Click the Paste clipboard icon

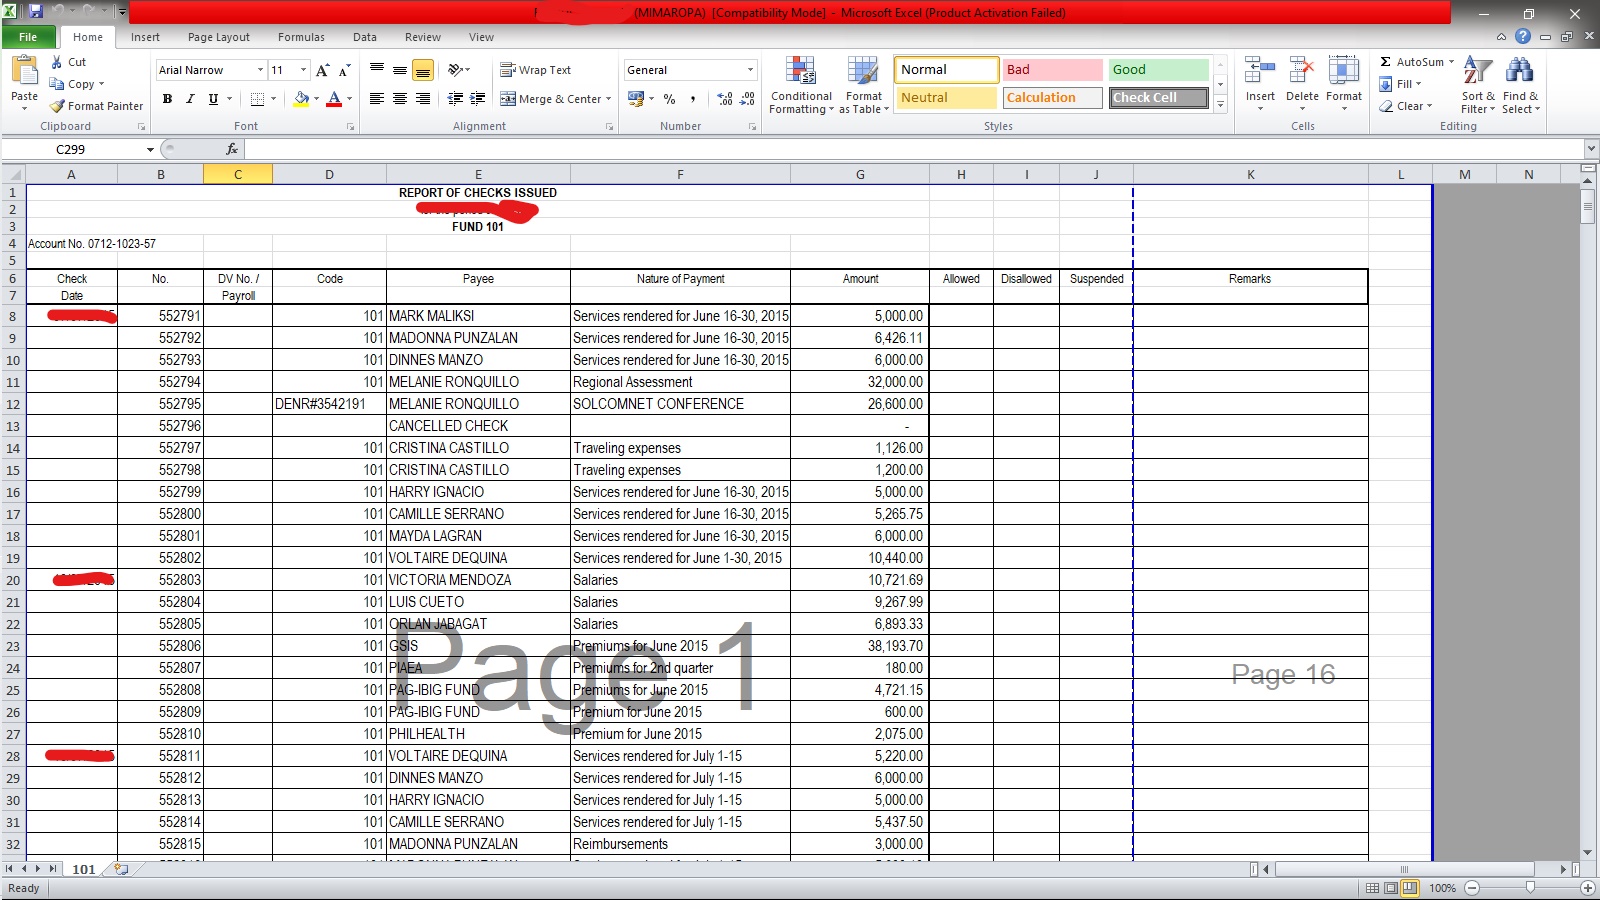(x=24, y=72)
